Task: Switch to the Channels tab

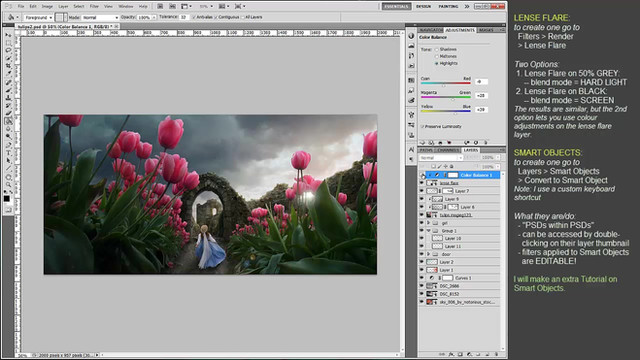Action: pyautogui.click(x=447, y=150)
